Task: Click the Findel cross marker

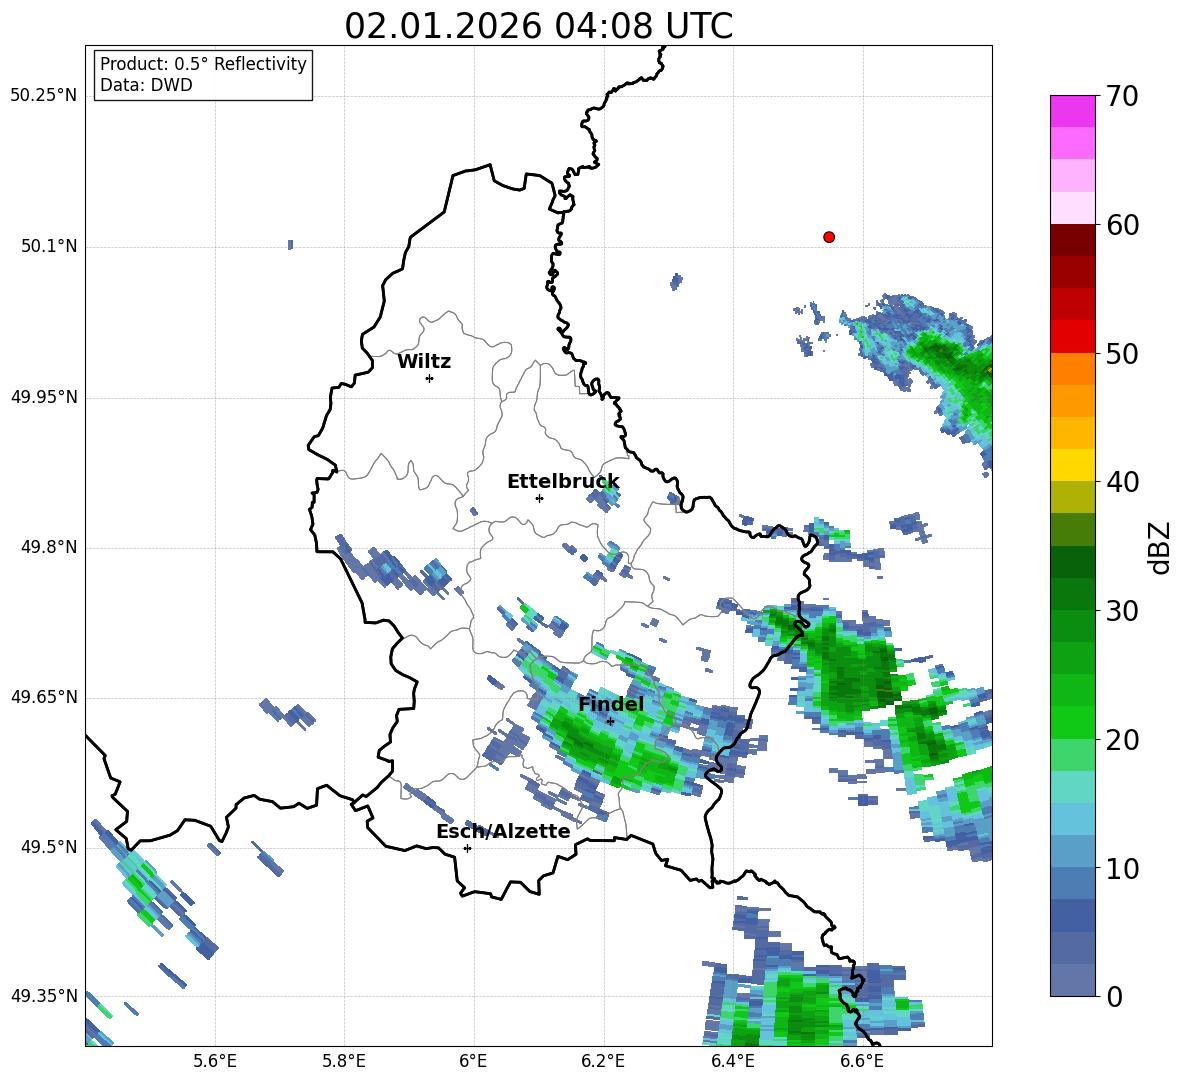Action: coord(610,721)
